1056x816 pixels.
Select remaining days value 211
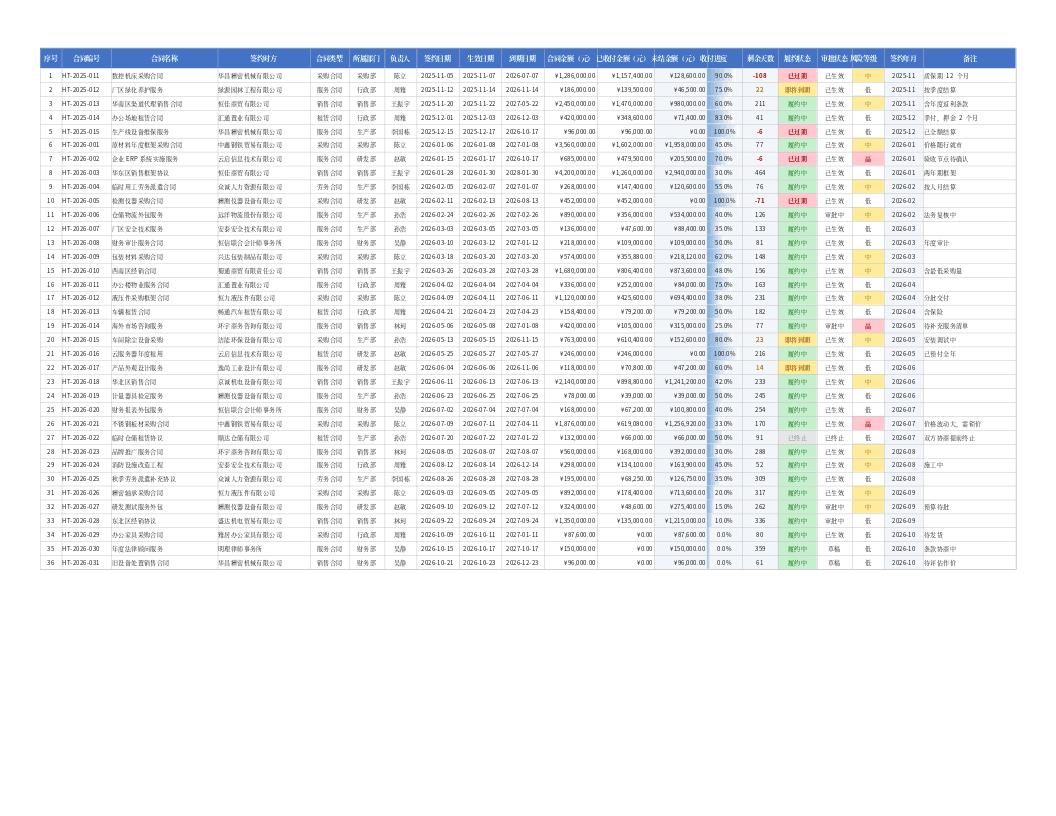tap(760, 104)
